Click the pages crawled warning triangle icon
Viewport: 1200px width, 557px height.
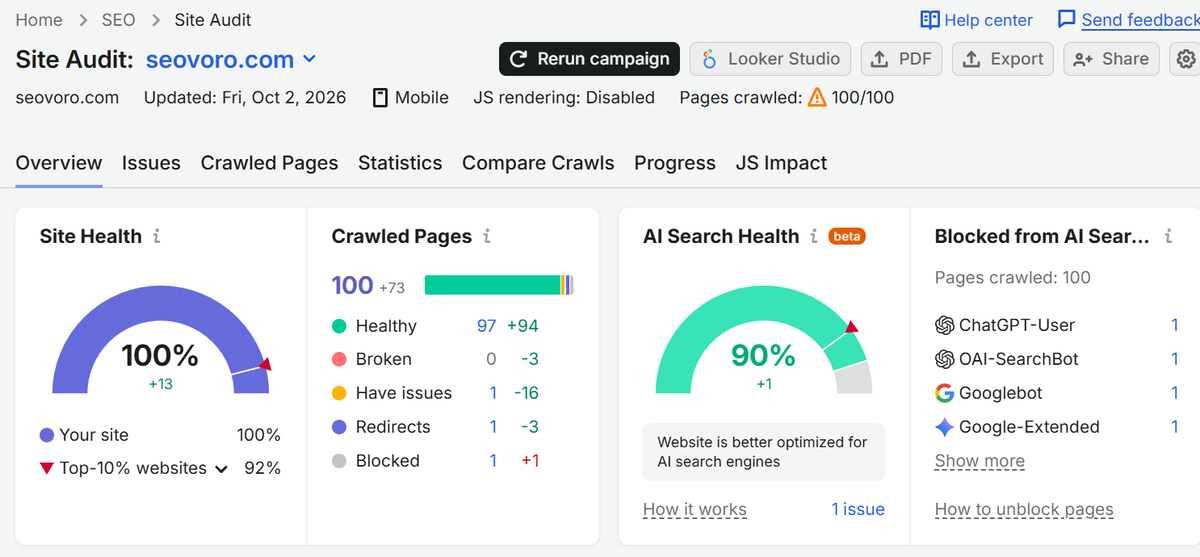817,97
